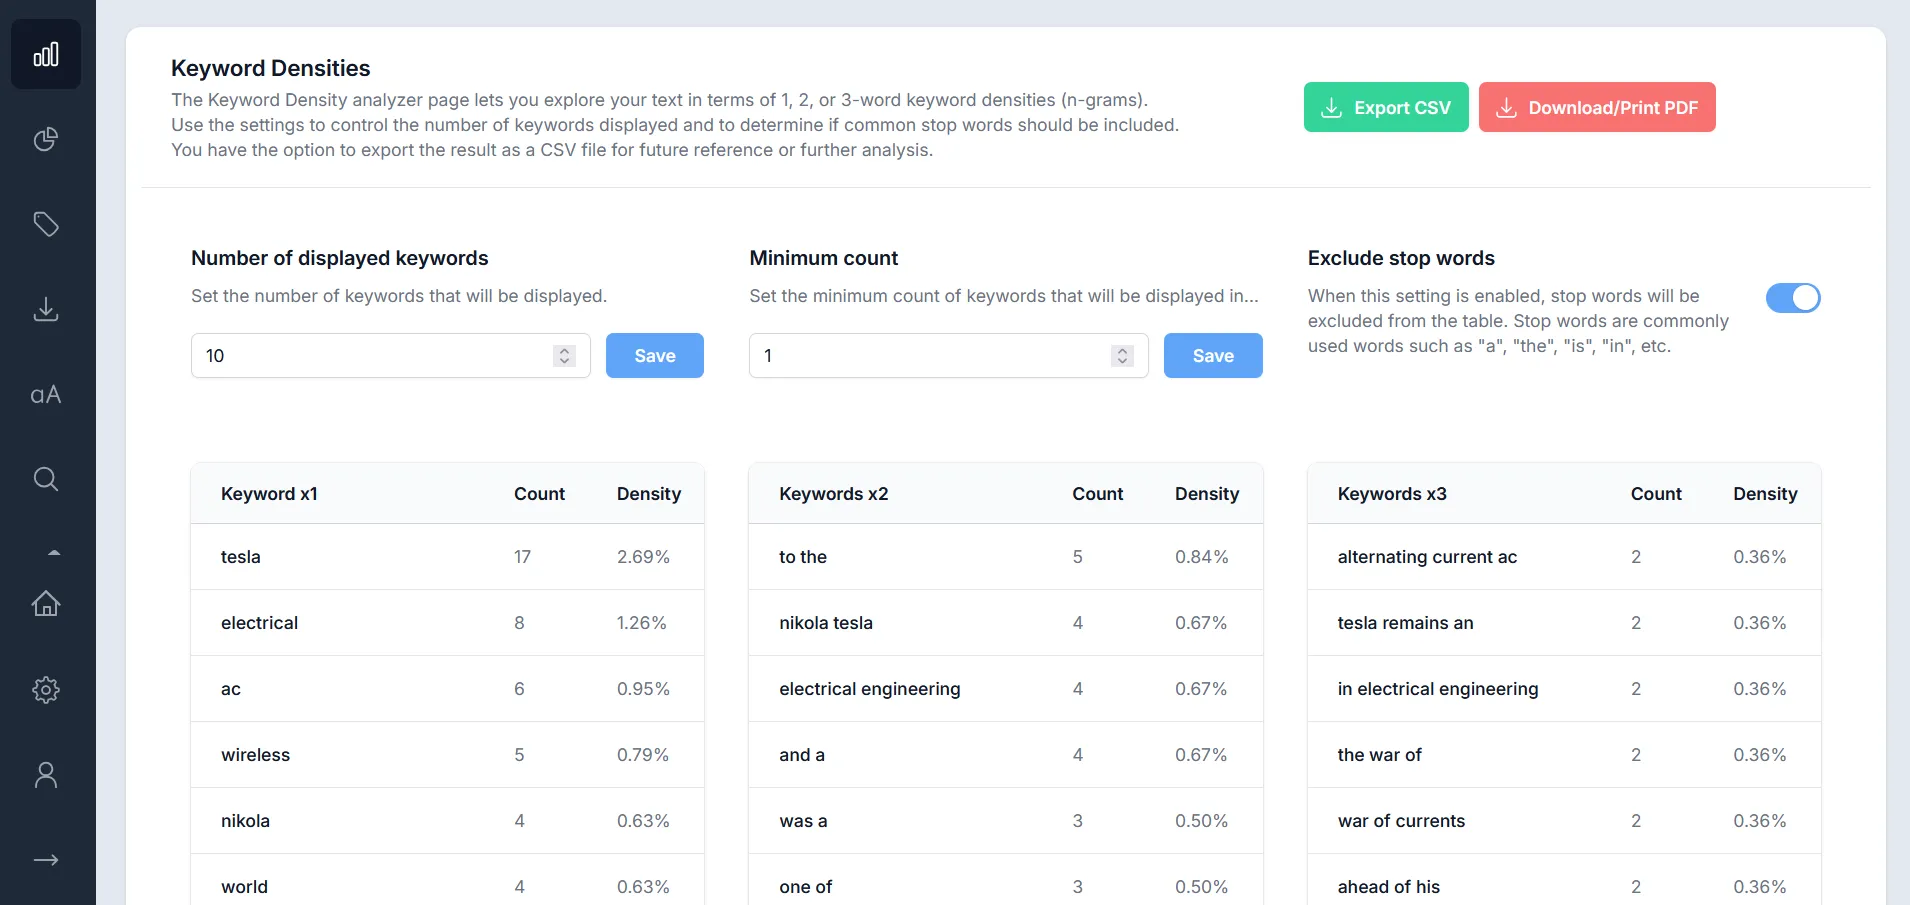
Task: Select the 'one of' keyword row
Action: 1006,880
